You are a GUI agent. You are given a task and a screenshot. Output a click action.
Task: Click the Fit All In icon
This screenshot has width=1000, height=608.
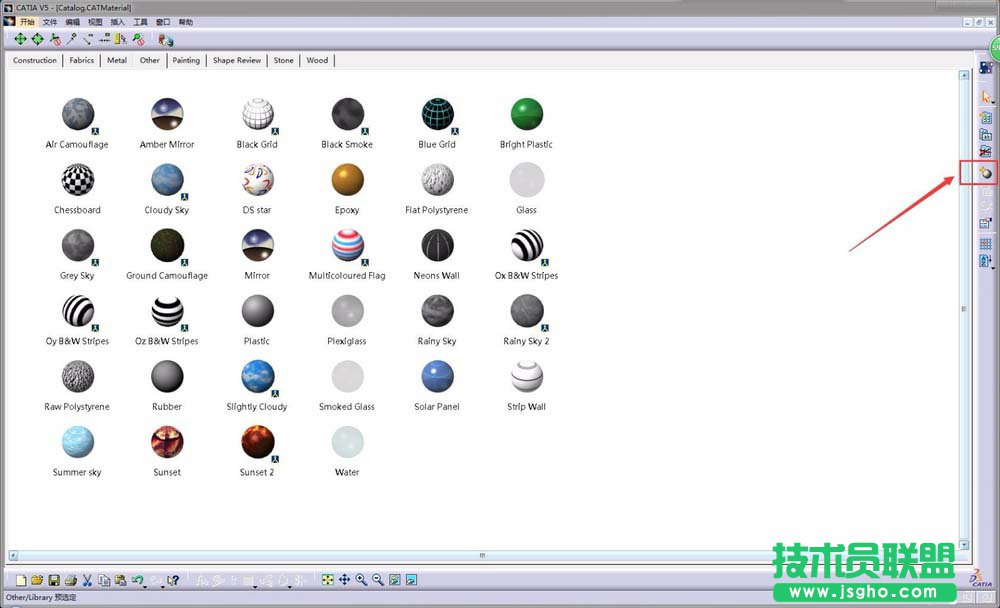327,580
